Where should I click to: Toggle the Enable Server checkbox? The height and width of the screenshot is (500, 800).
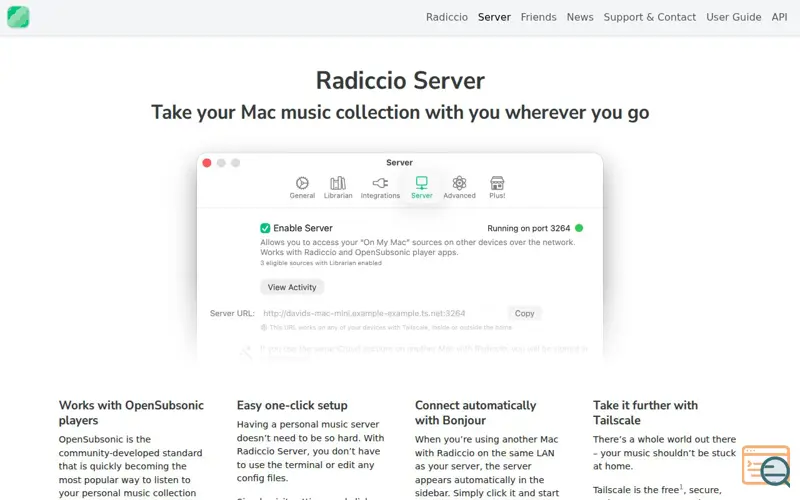click(265, 228)
